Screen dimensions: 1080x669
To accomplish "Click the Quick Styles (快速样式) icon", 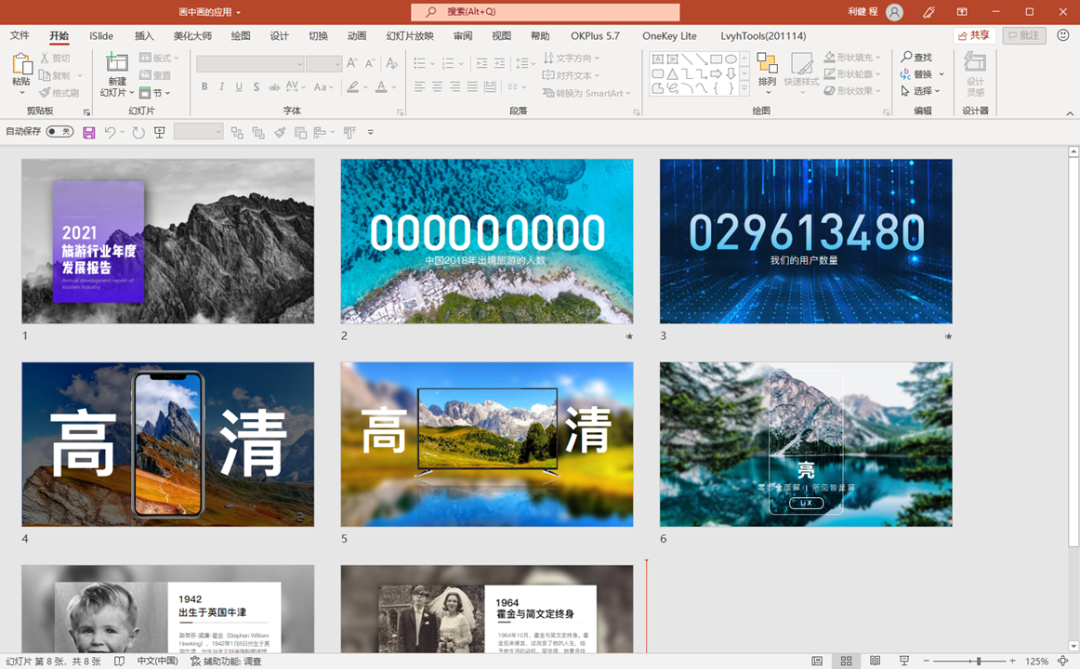I will click(x=802, y=63).
